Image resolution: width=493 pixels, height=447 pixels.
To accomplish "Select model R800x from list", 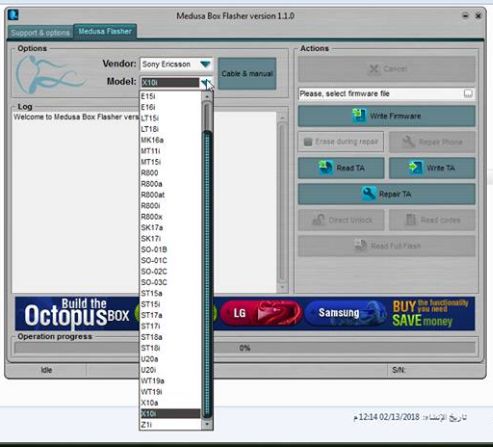I will pos(170,217).
